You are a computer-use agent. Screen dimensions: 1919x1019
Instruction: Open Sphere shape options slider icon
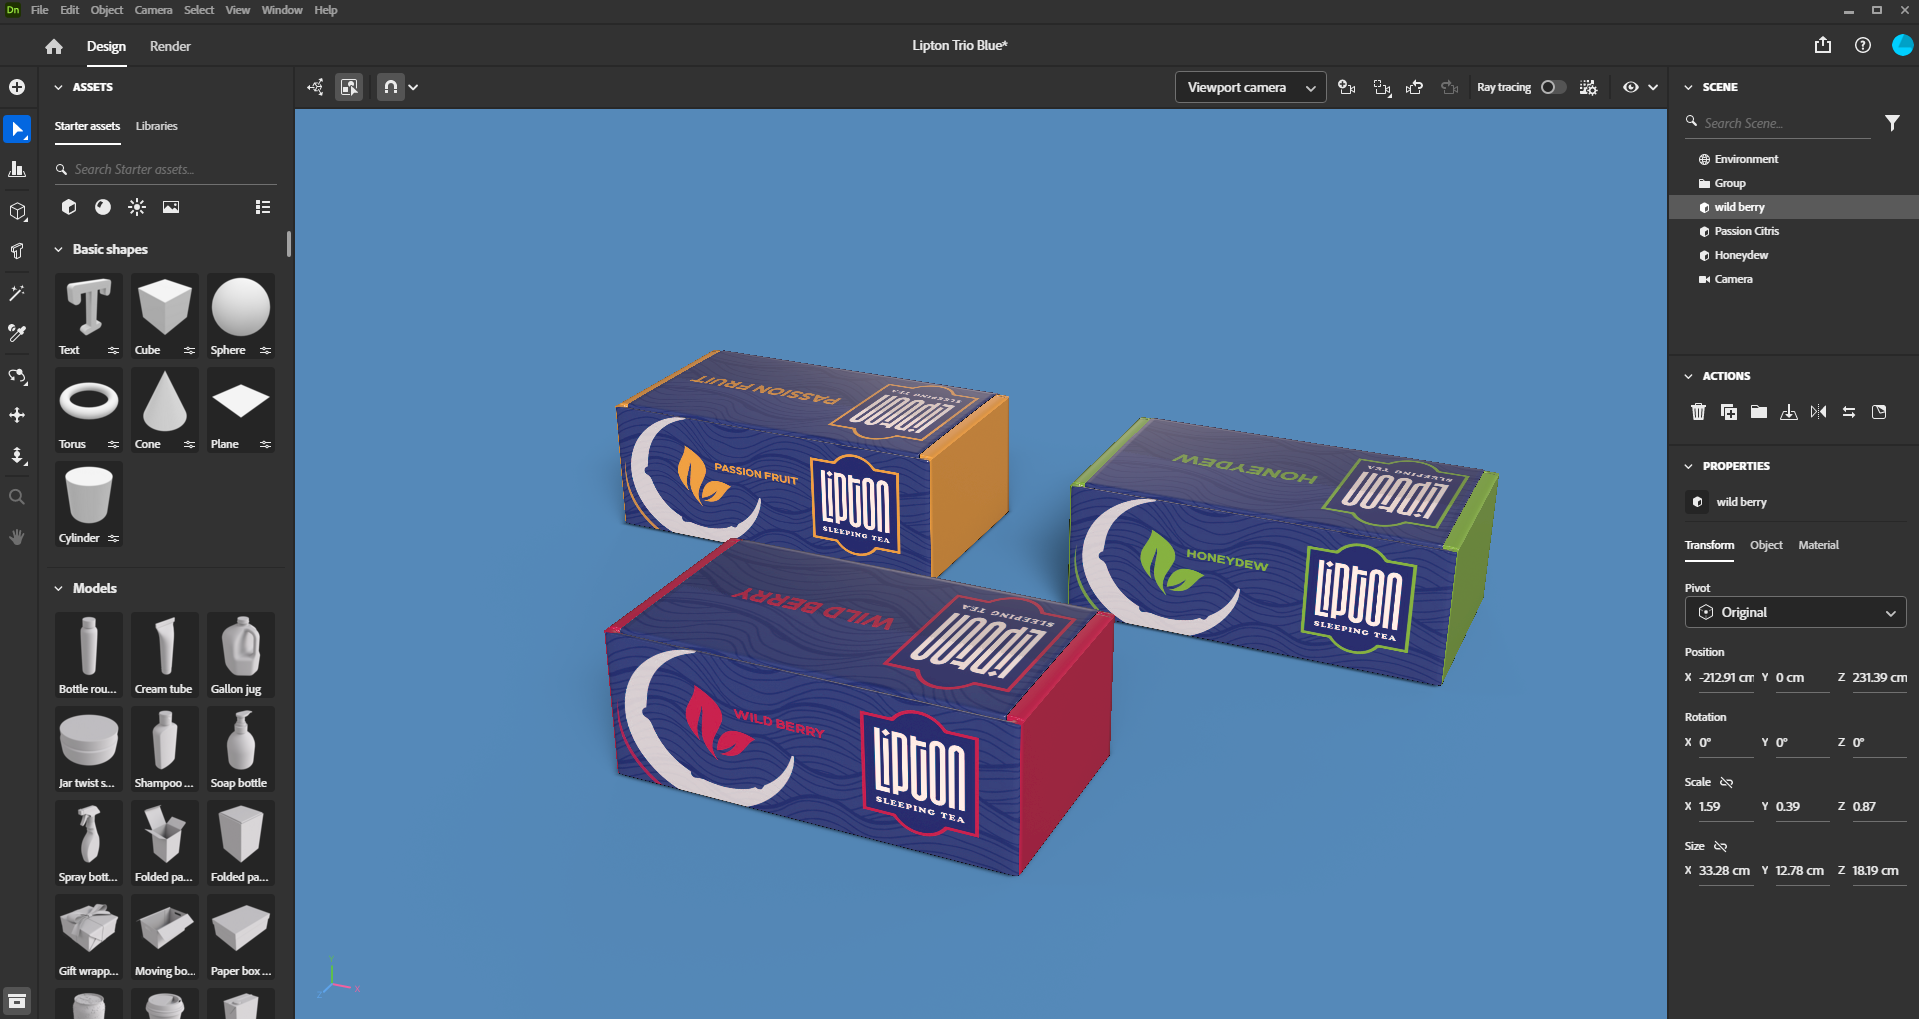tap(265, 350)
